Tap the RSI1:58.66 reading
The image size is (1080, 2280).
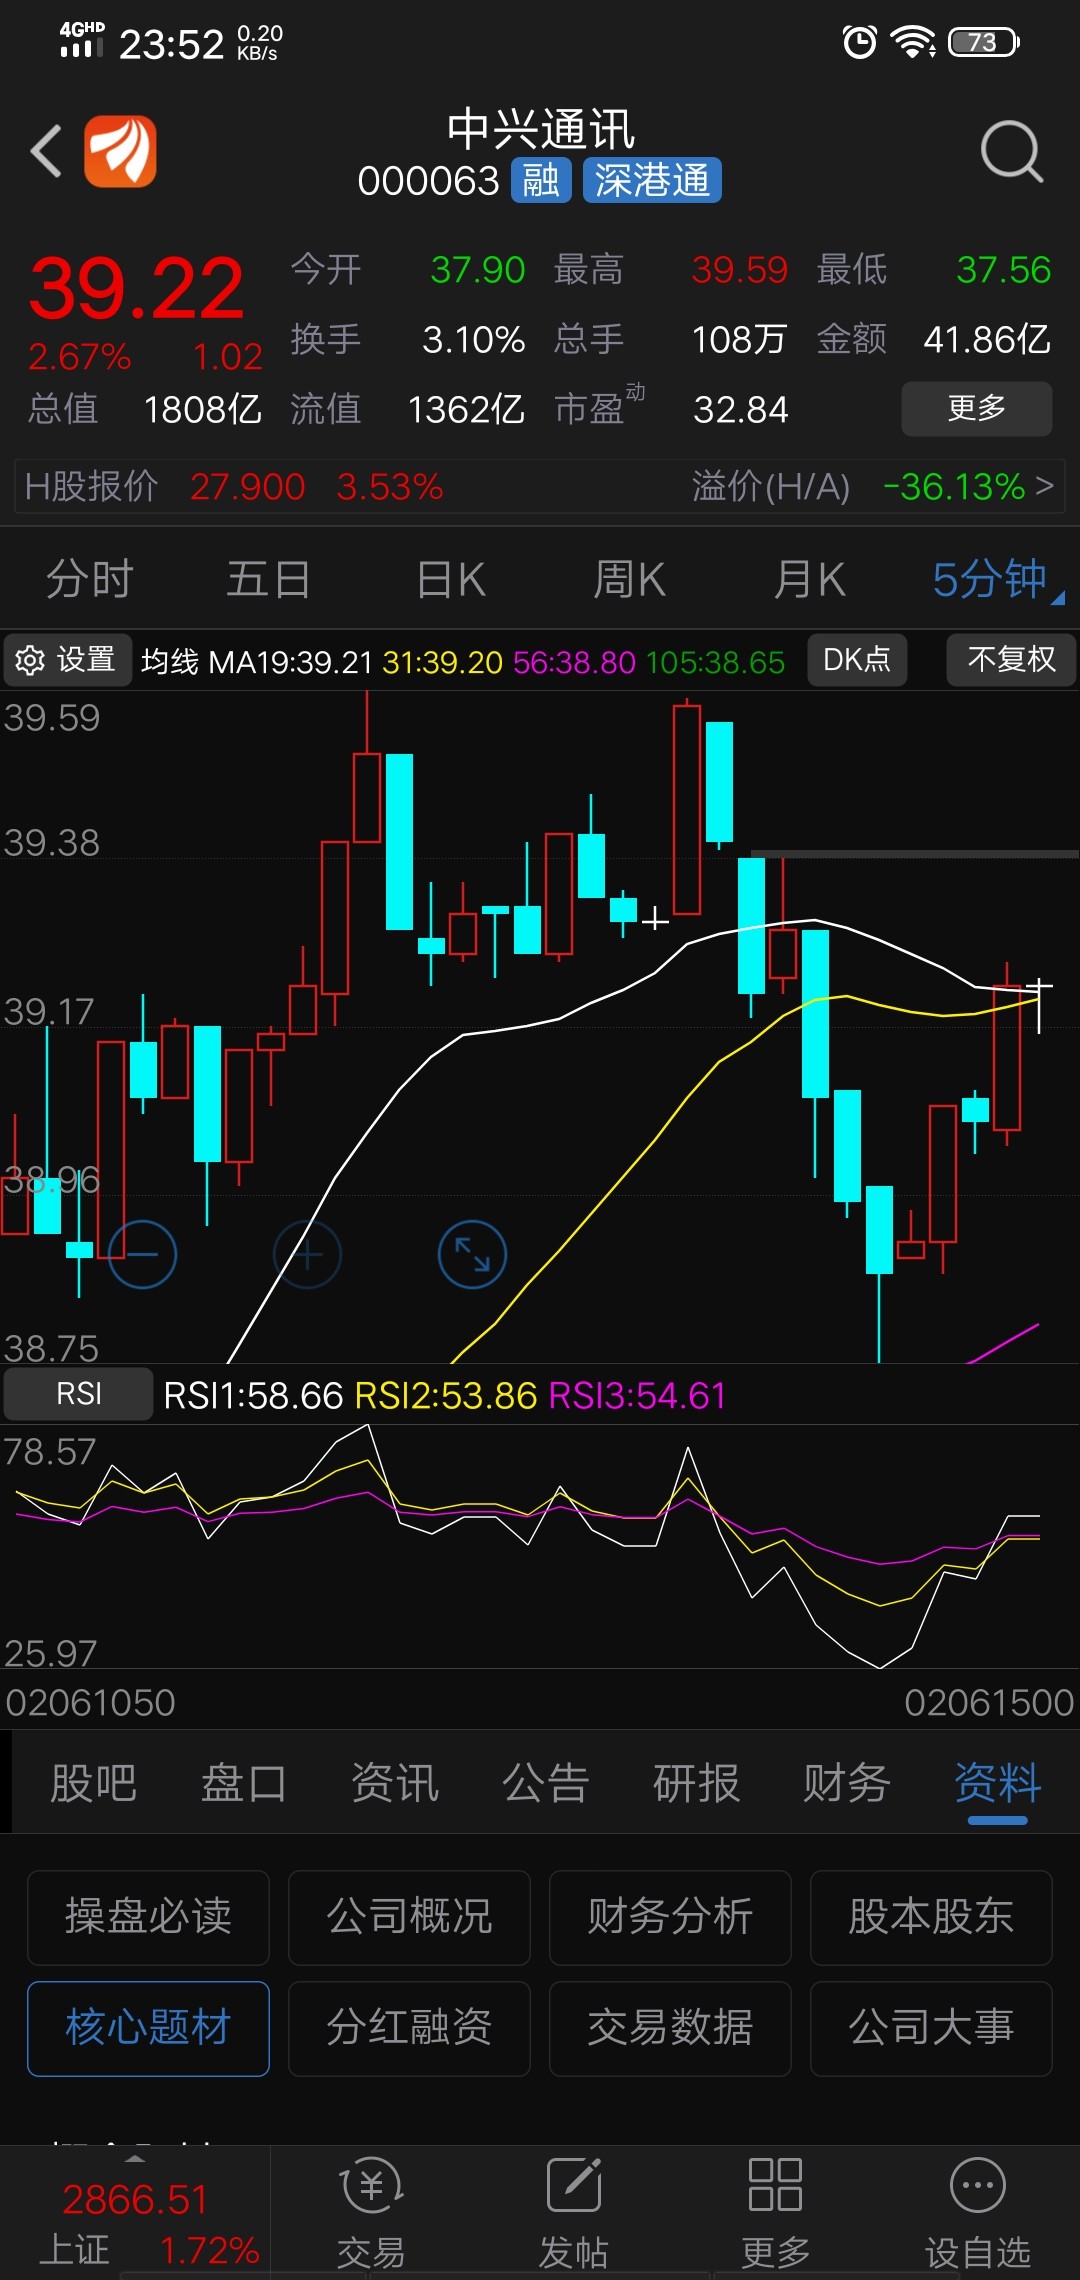coord(253,1395)
